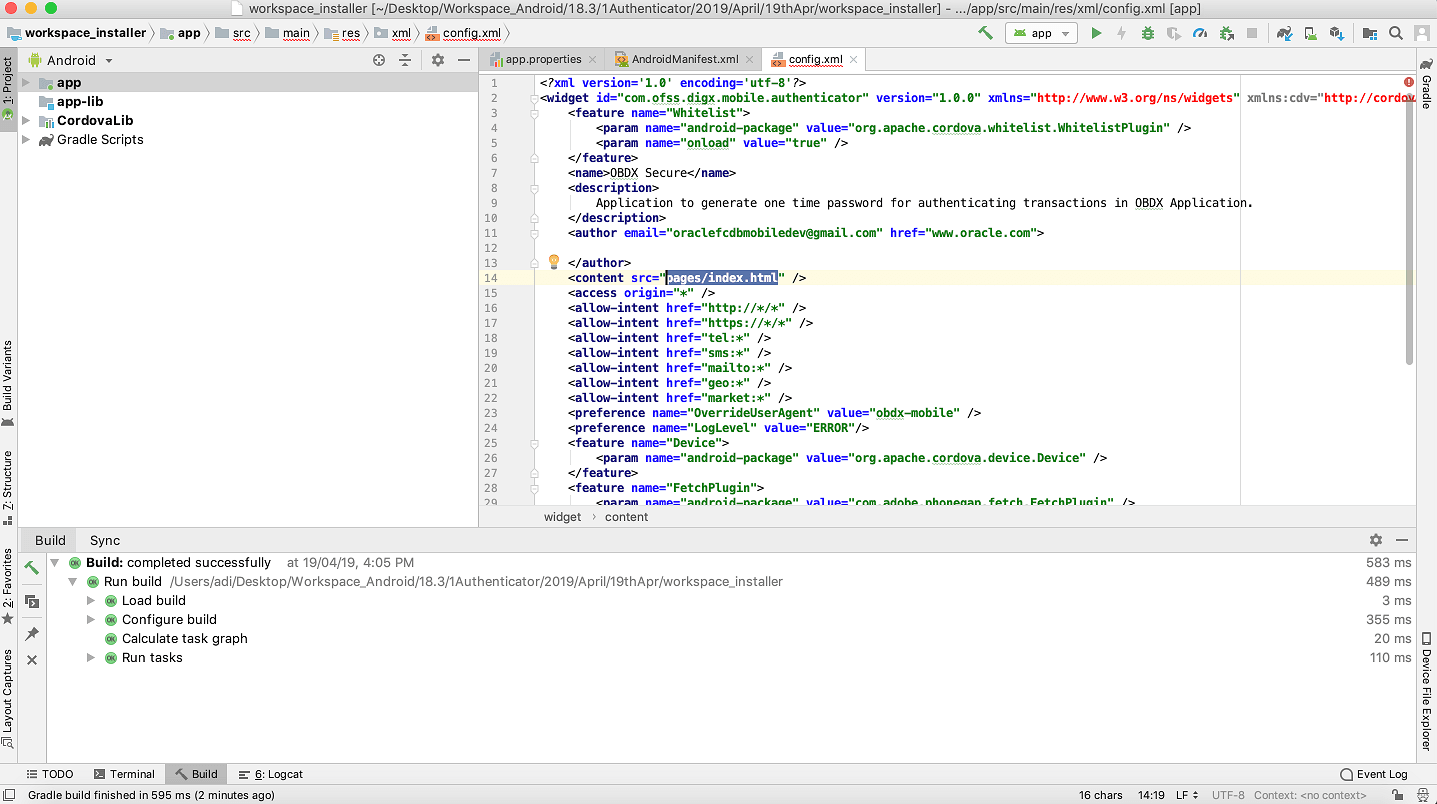Click Search Everywhere magnifying glass

tap(1397, 33)
